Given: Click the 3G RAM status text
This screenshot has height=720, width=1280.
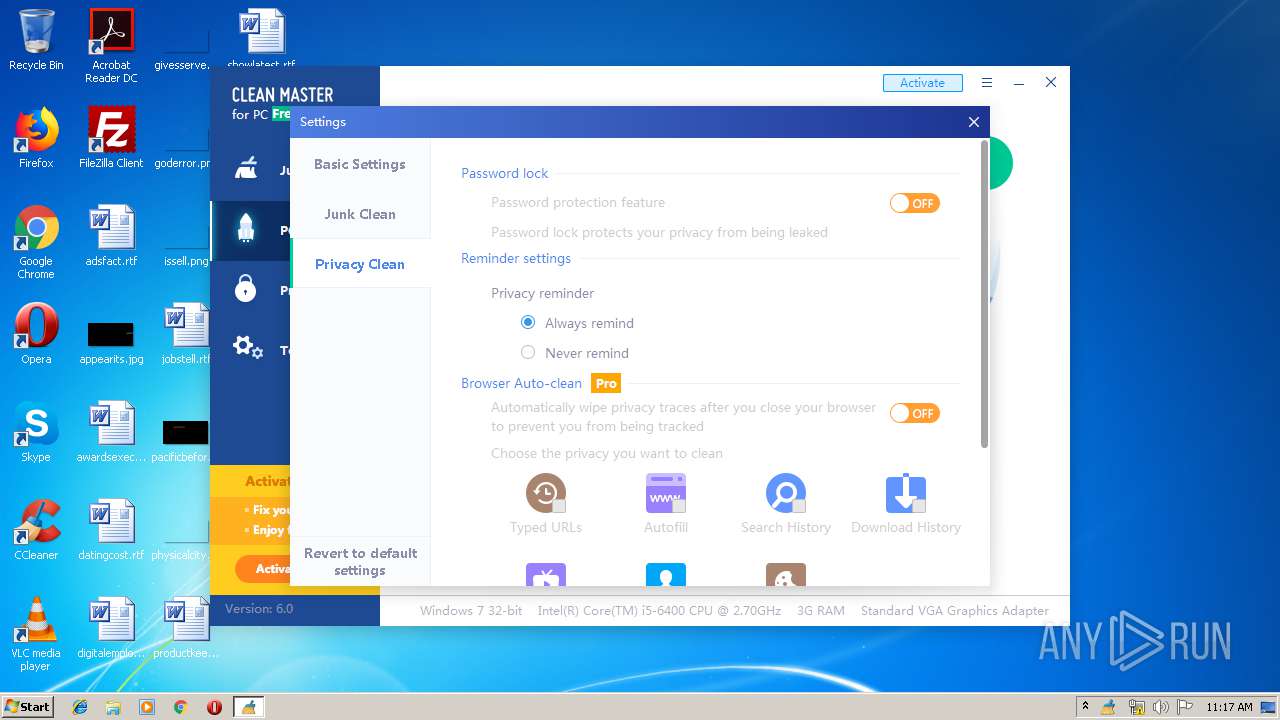Looking at the screenshot, I should click(x=821, y=610).
